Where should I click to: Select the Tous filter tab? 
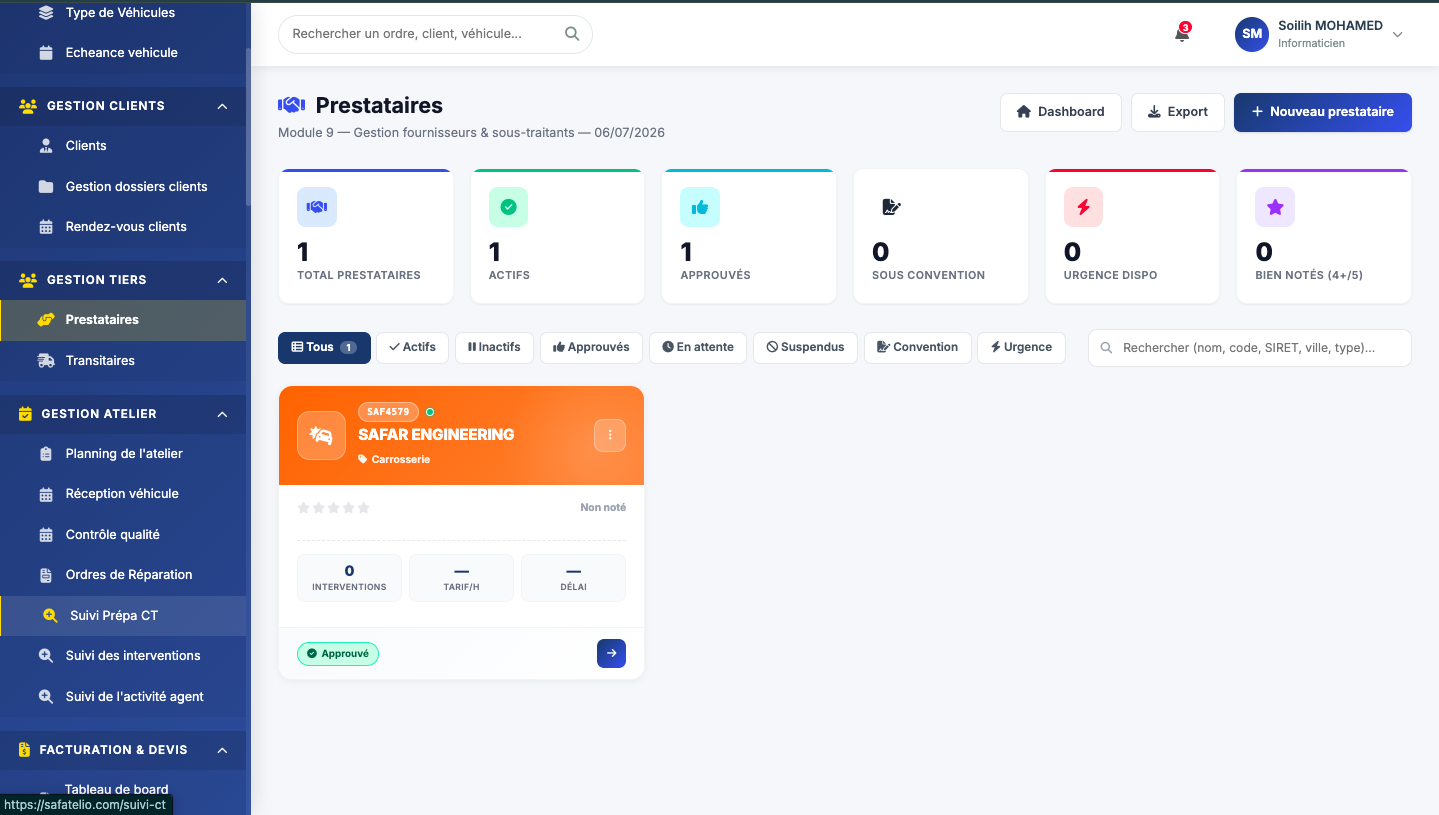[324, 347]
